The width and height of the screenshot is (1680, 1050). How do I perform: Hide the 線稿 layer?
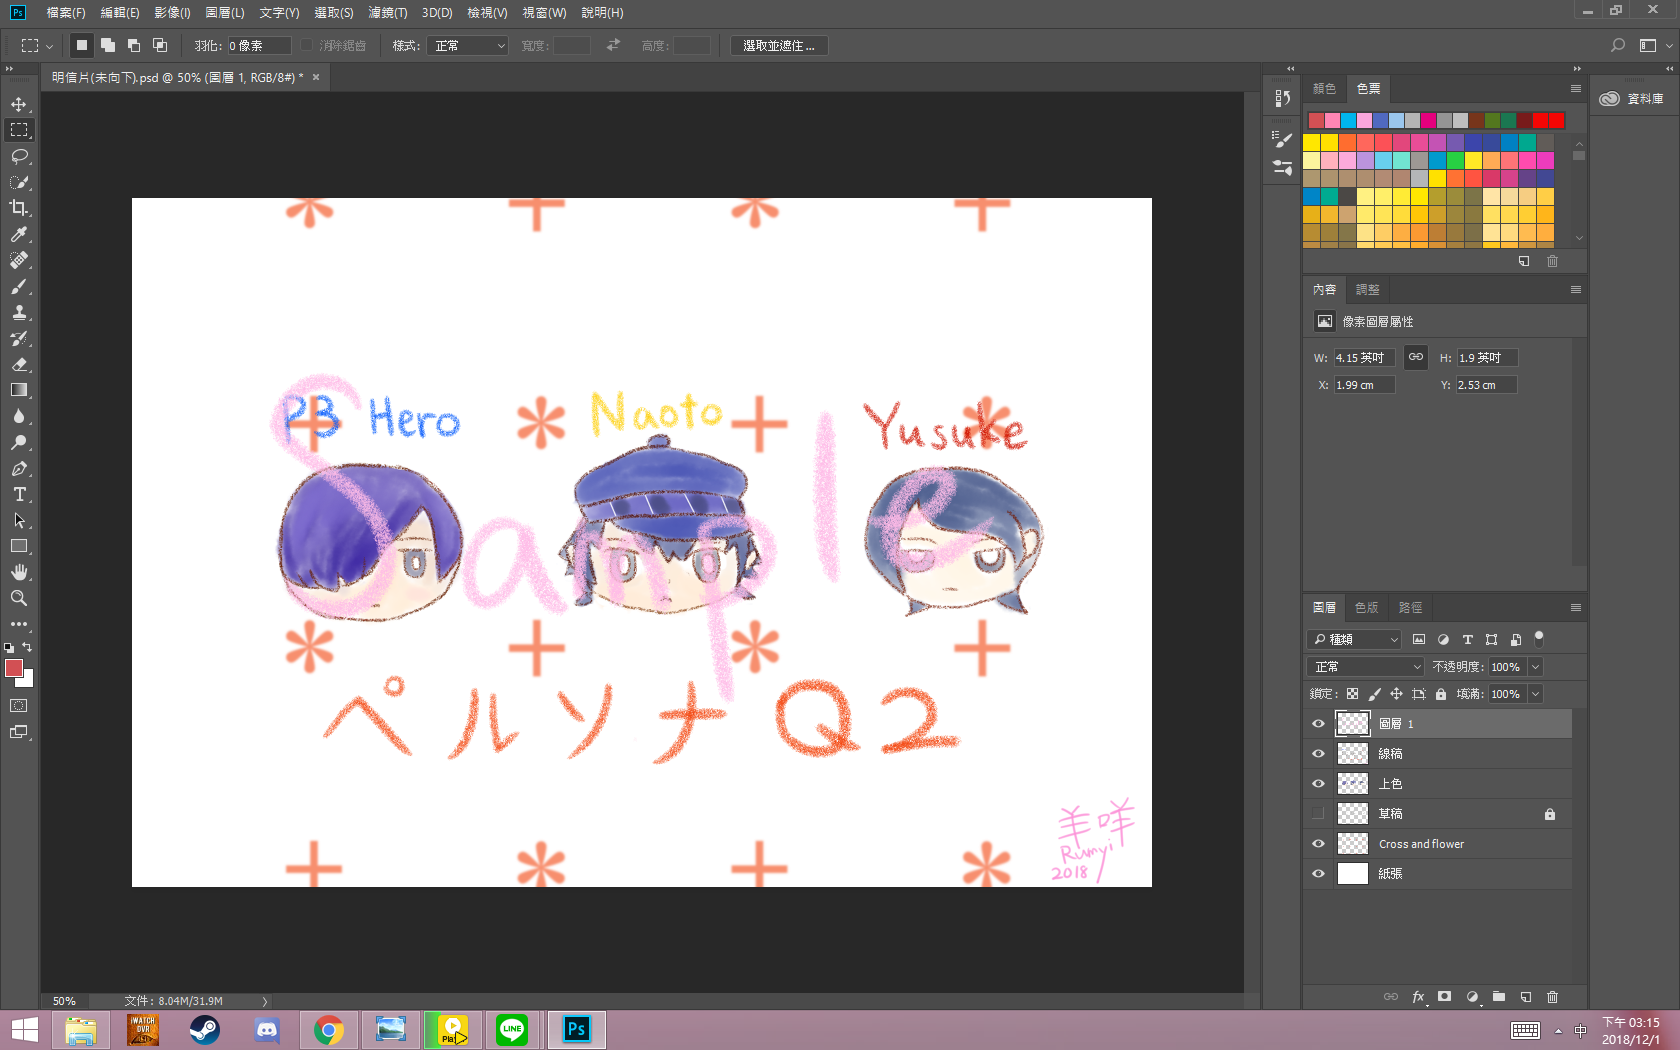point(1318,754)
